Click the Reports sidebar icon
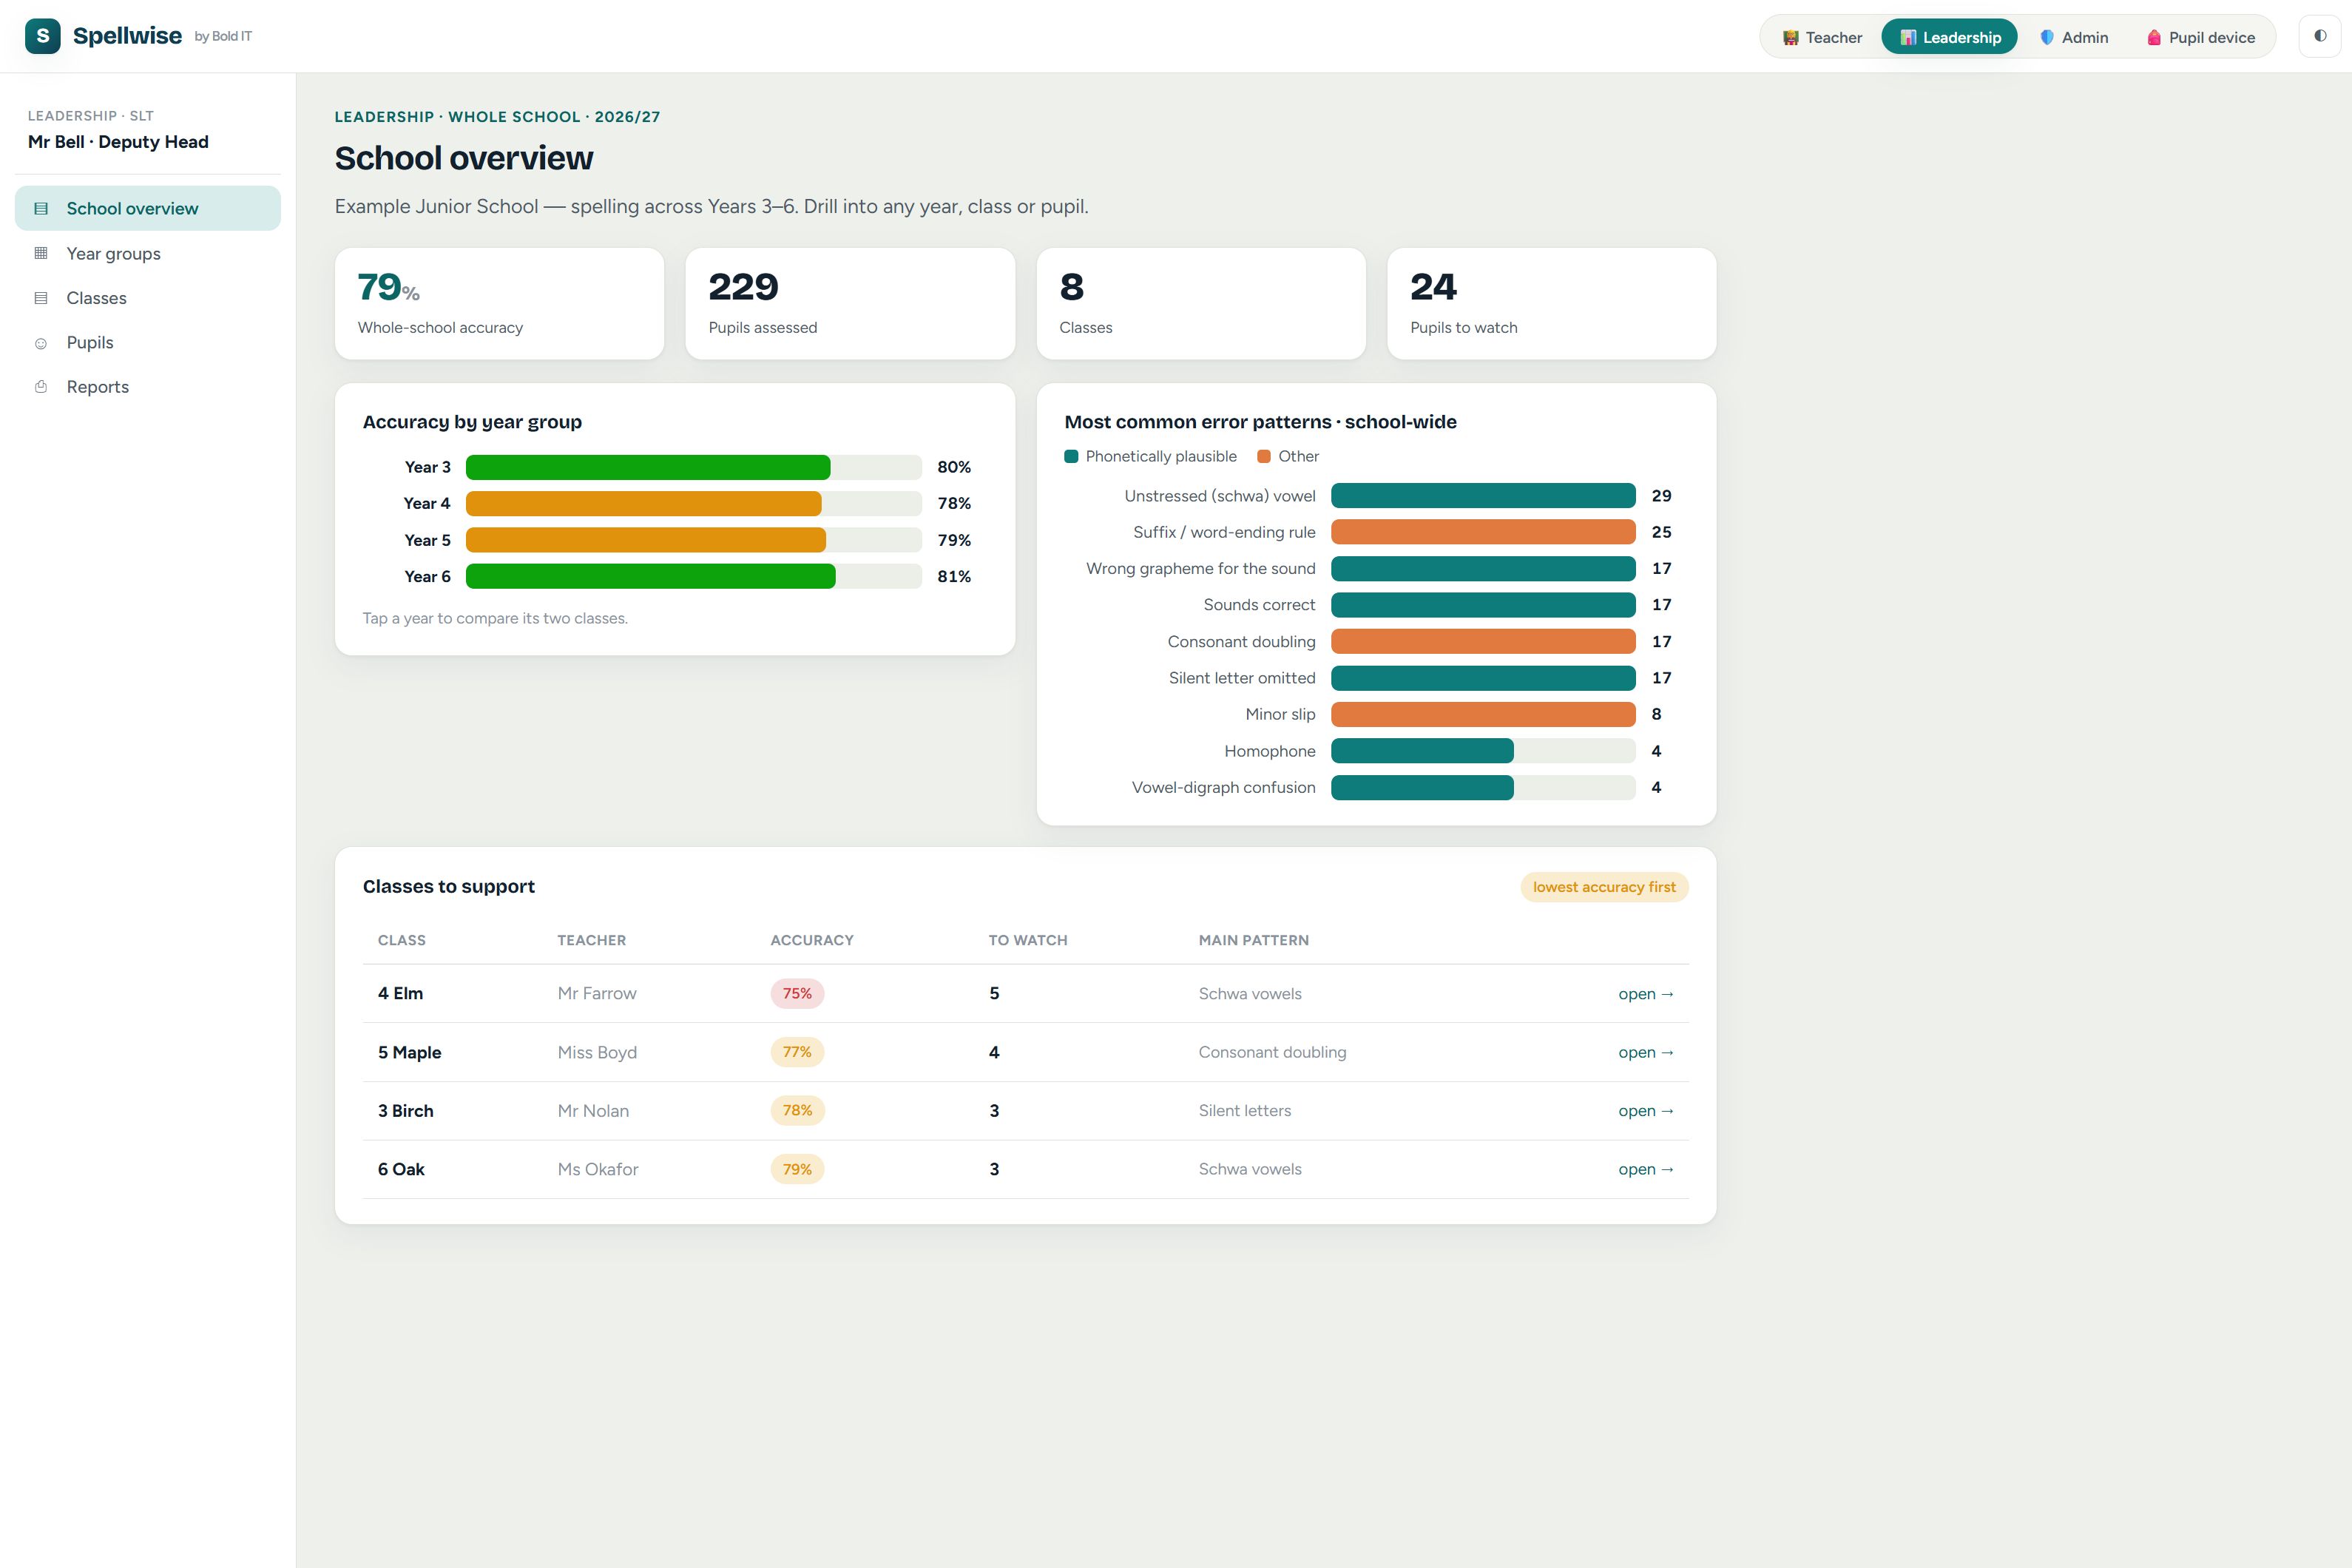2352x1568 pixels. pyautogui.click(x=41, y=387)
